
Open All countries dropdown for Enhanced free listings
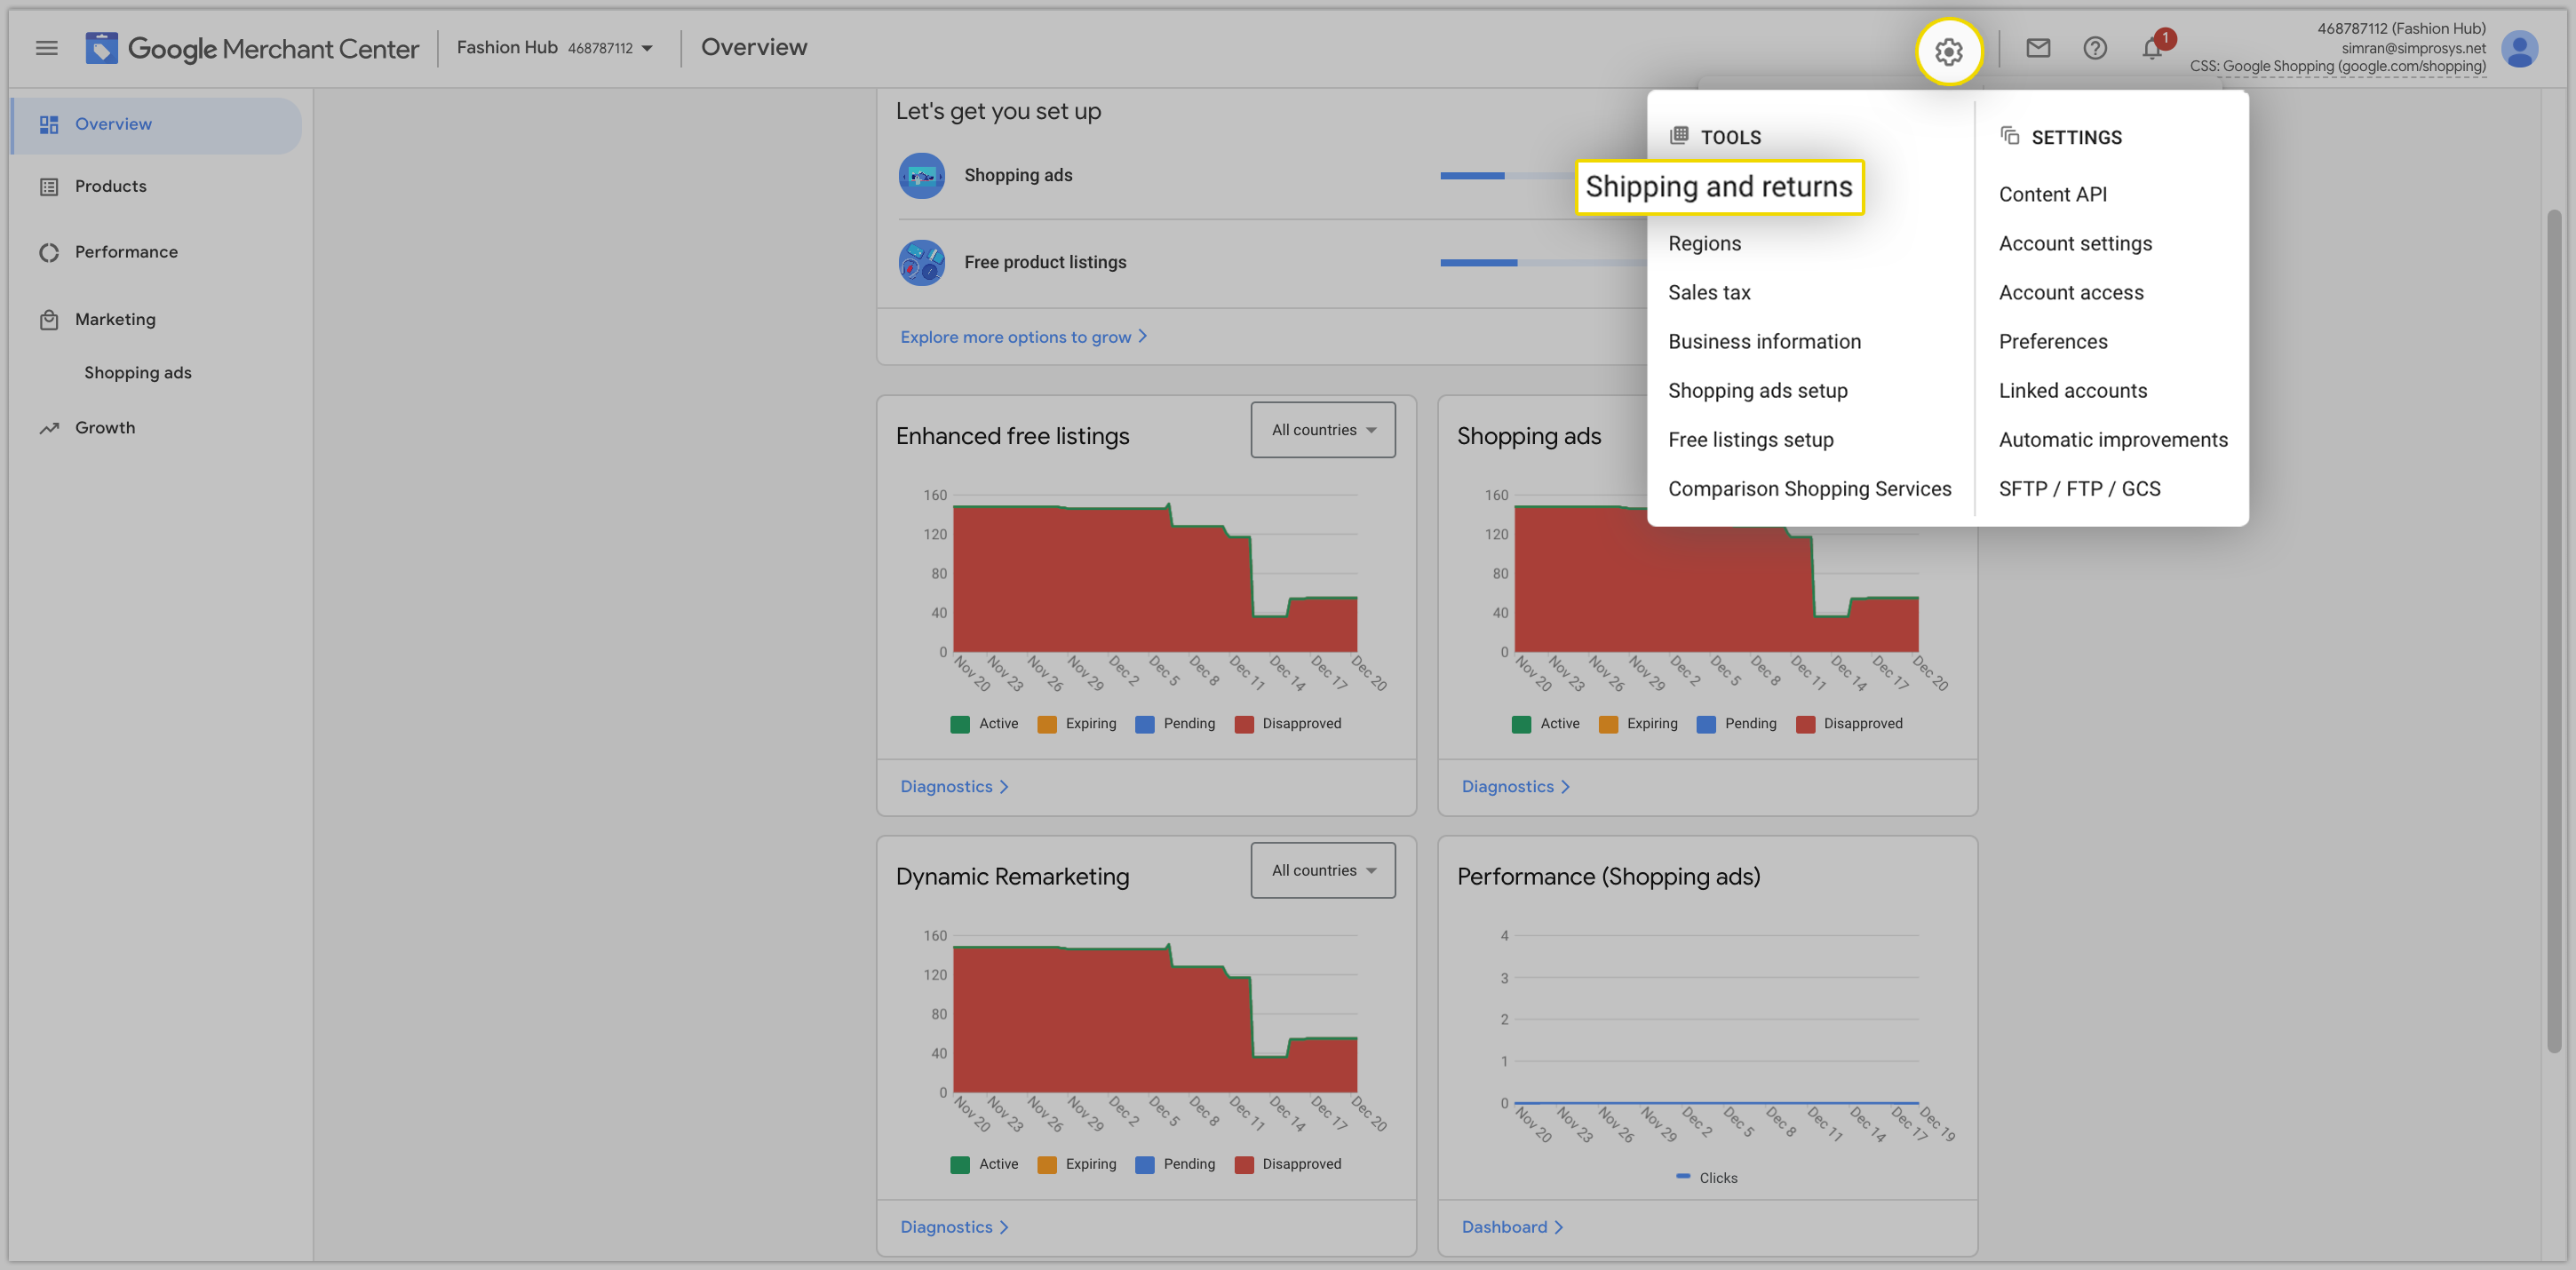(x=1322, y=430)
